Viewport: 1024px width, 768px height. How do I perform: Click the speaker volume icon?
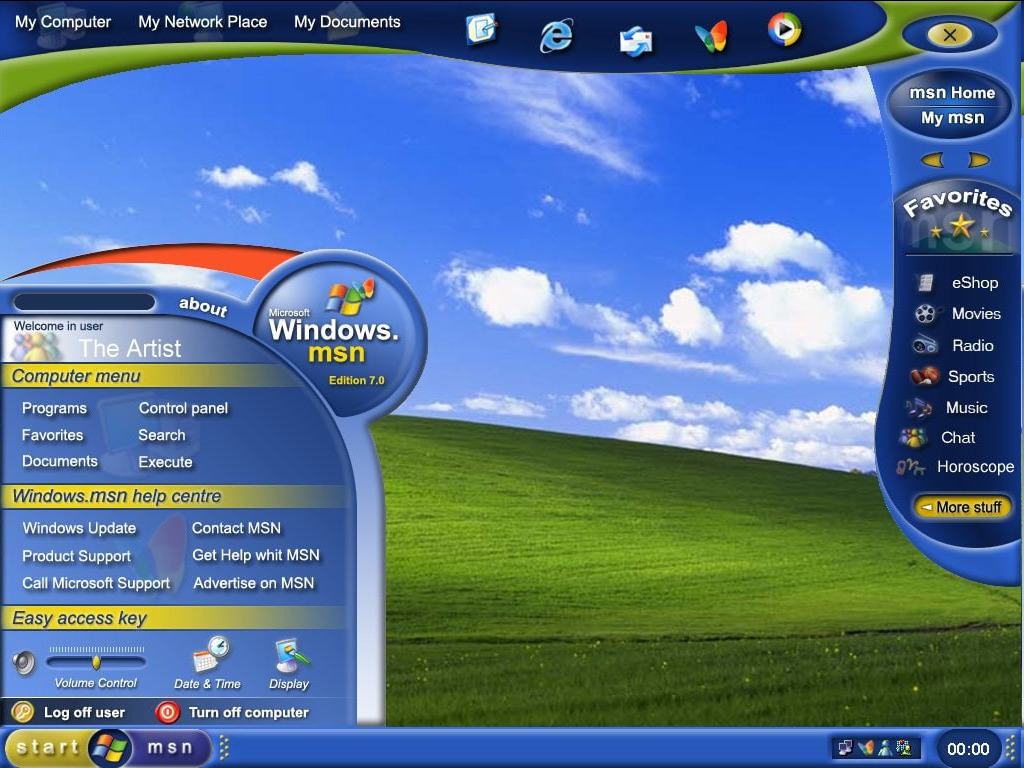click(x=24, y=662)
